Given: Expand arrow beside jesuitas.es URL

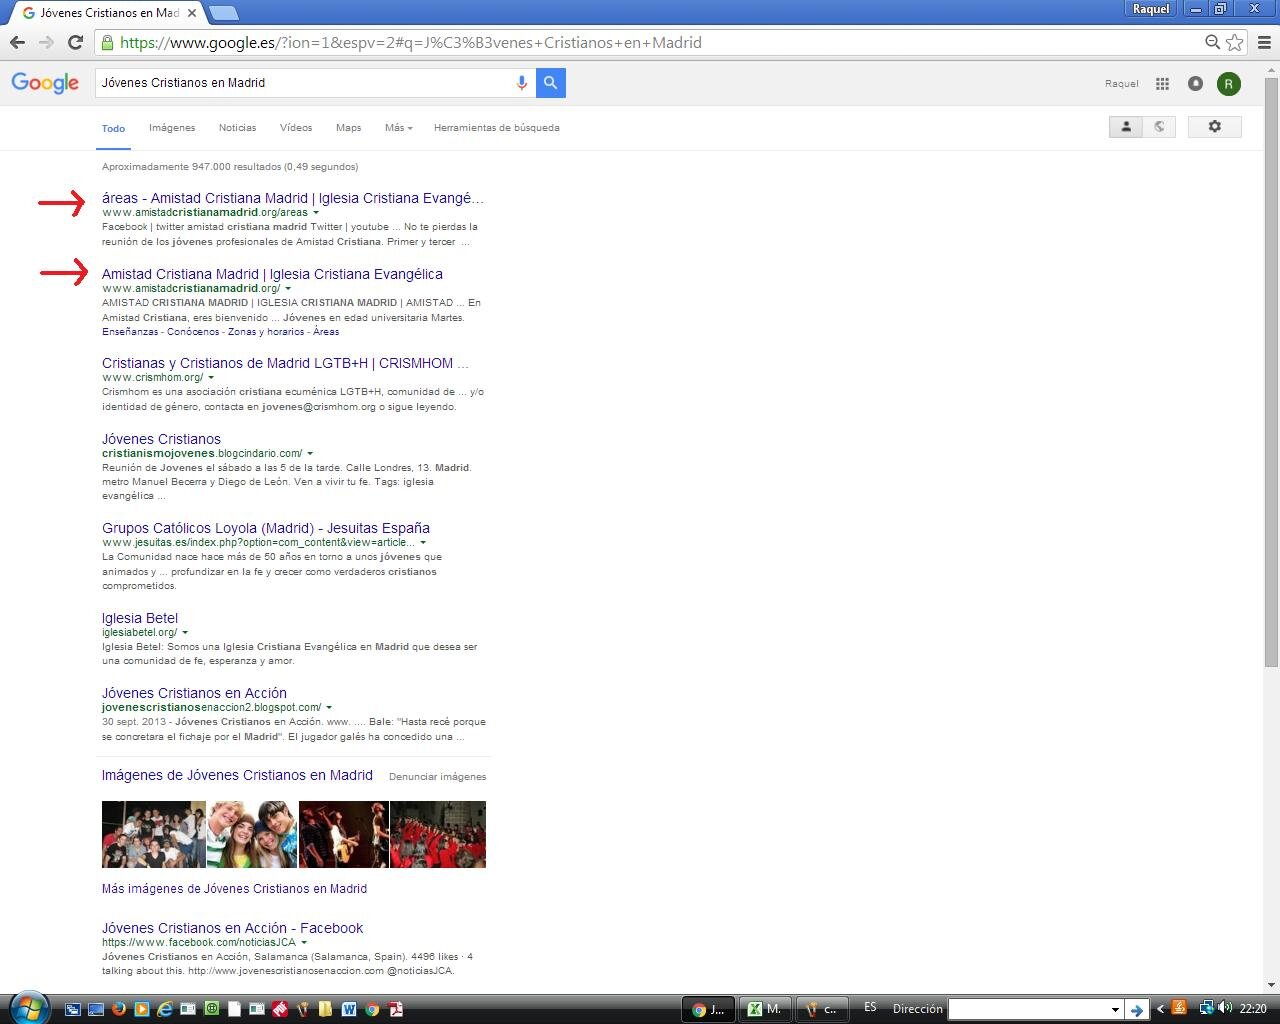Looking at the screenshot, I should (x=423, y=542).
